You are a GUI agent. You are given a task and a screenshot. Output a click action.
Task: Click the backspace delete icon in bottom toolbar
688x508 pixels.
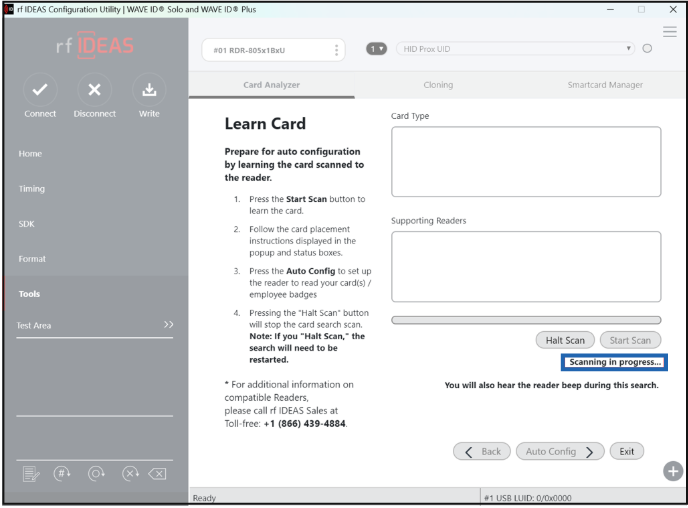point(158,474)
